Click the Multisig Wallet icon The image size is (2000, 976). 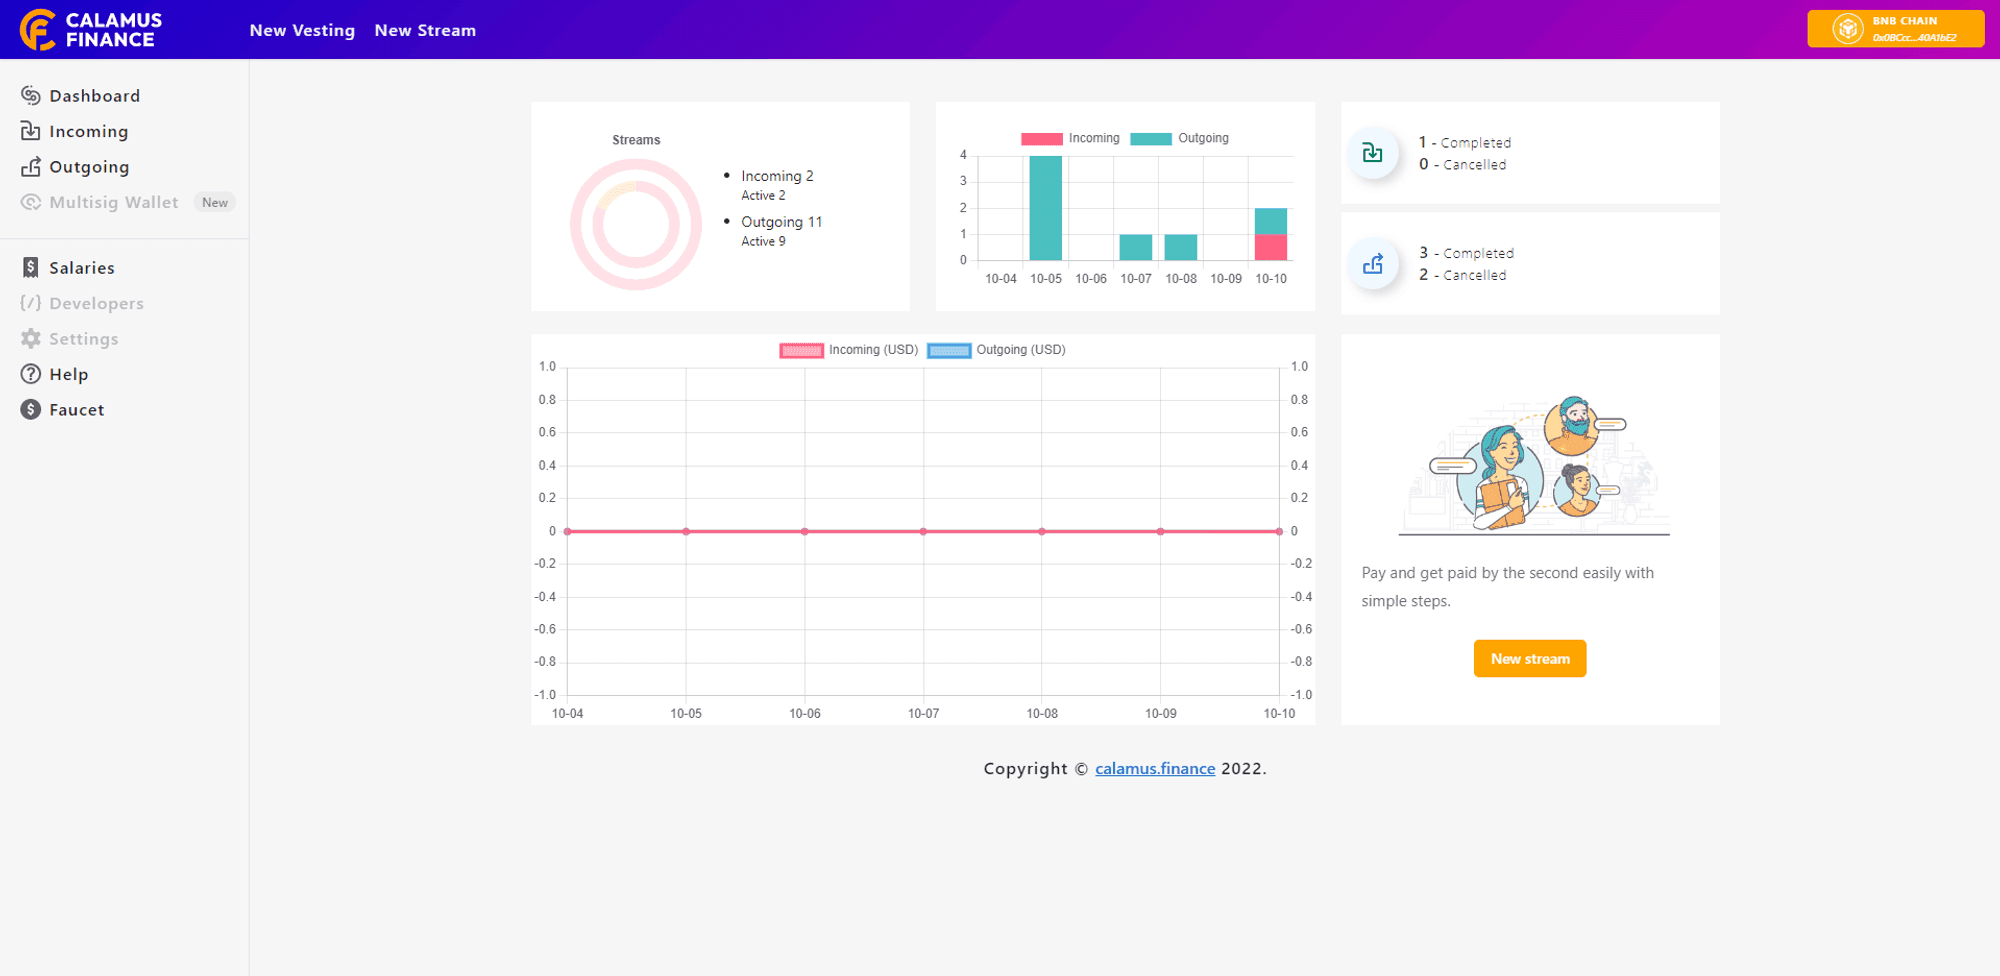click(x=31, y=202)
